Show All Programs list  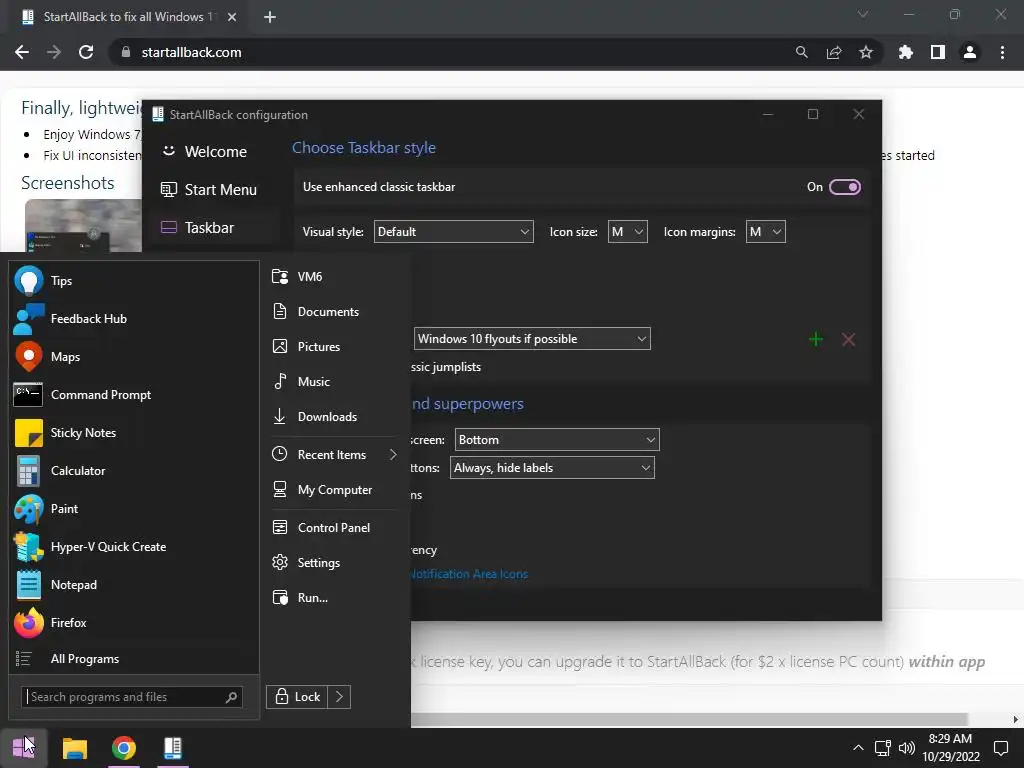[x=134, y=659]
